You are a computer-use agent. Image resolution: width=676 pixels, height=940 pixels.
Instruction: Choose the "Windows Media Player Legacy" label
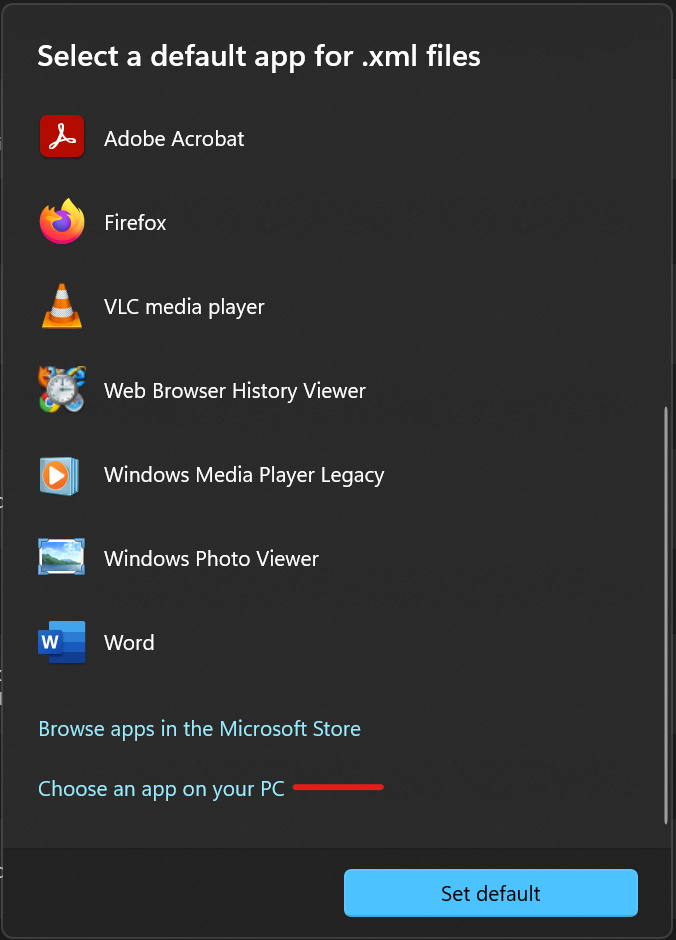point(244,475)
